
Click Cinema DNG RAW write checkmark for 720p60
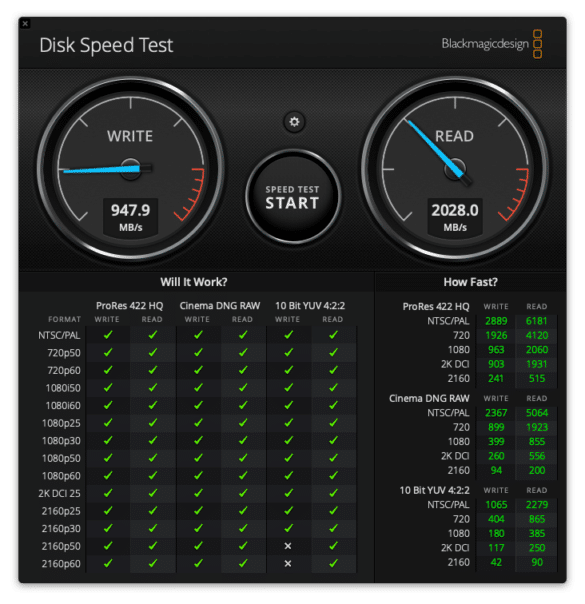[x=198, y=370]
